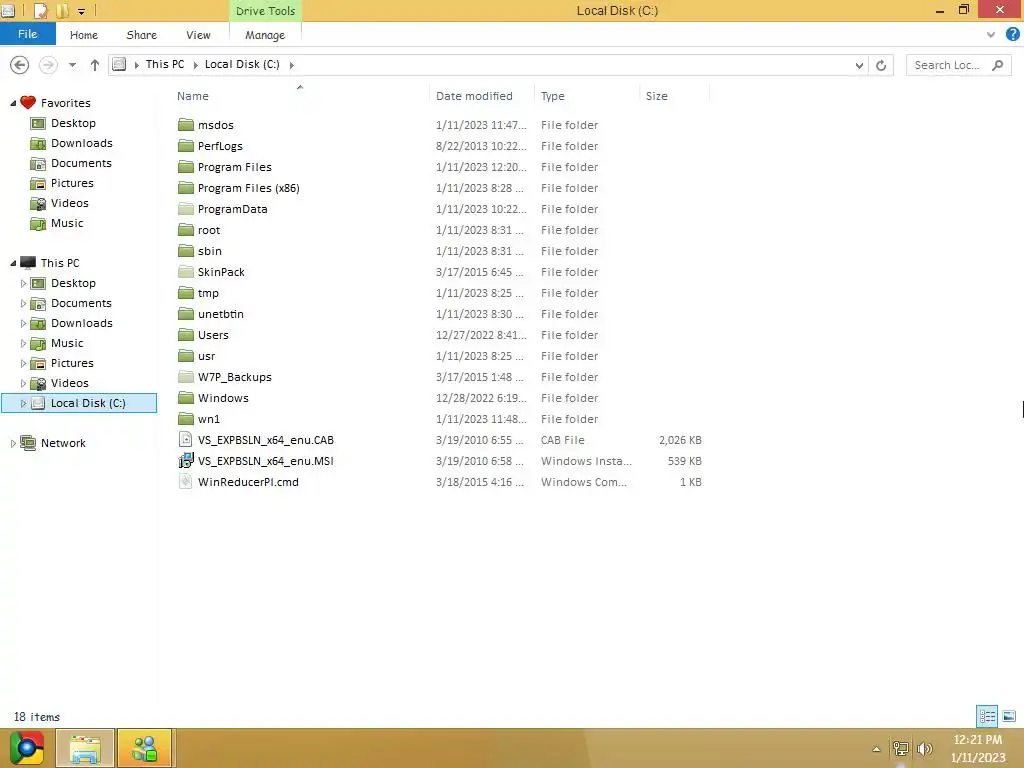1024x768 pixels.
Task: Click the New folder quick access icon
Action: (x=62, y=10)
